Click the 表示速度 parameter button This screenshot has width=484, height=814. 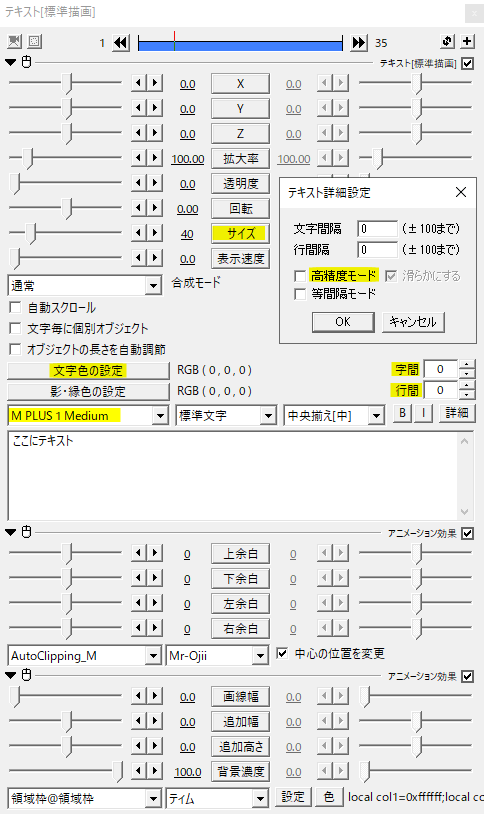(x=240, y=259)
